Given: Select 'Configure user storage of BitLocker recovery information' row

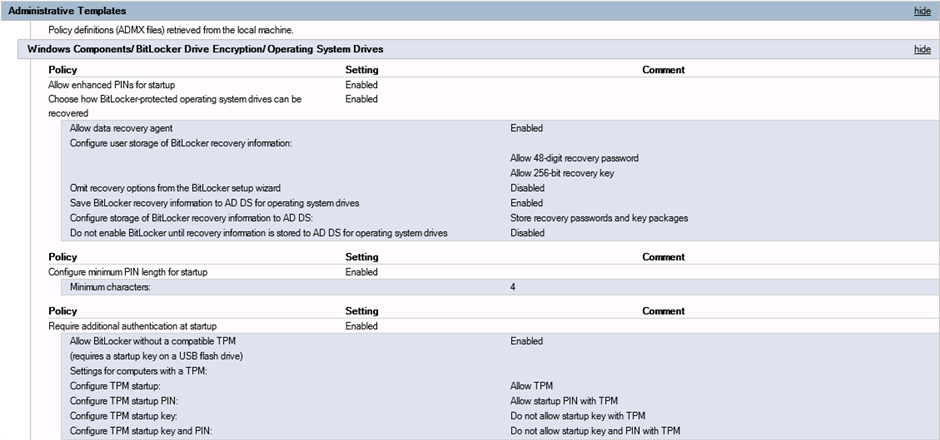Looking at the screenshot, I should point(180,143).
